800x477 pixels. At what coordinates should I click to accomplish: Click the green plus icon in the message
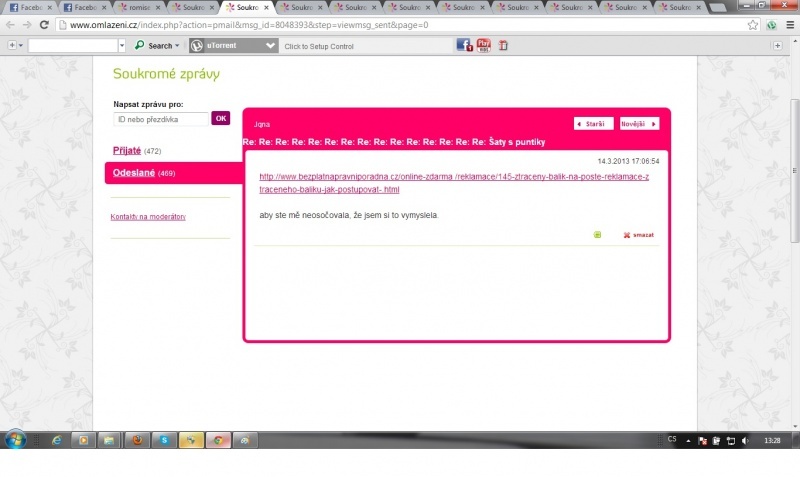coord(598,235)
